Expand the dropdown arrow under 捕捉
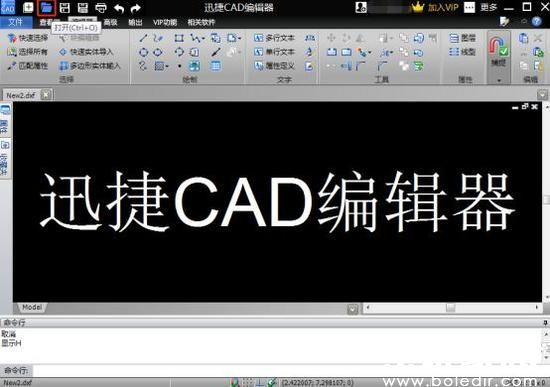 pos(498,80)
